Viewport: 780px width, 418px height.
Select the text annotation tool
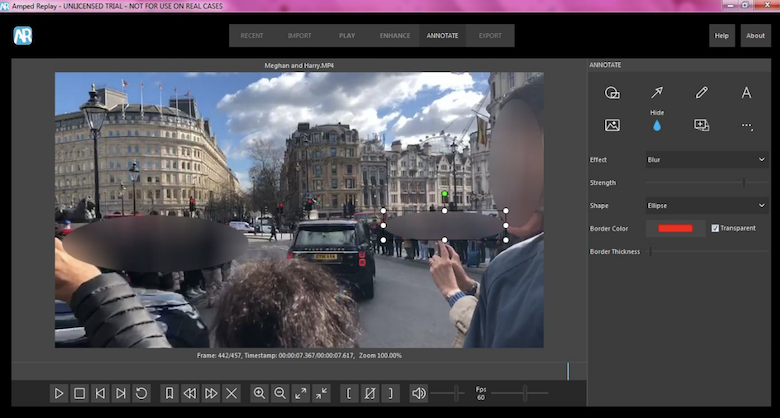coord(746,93)
